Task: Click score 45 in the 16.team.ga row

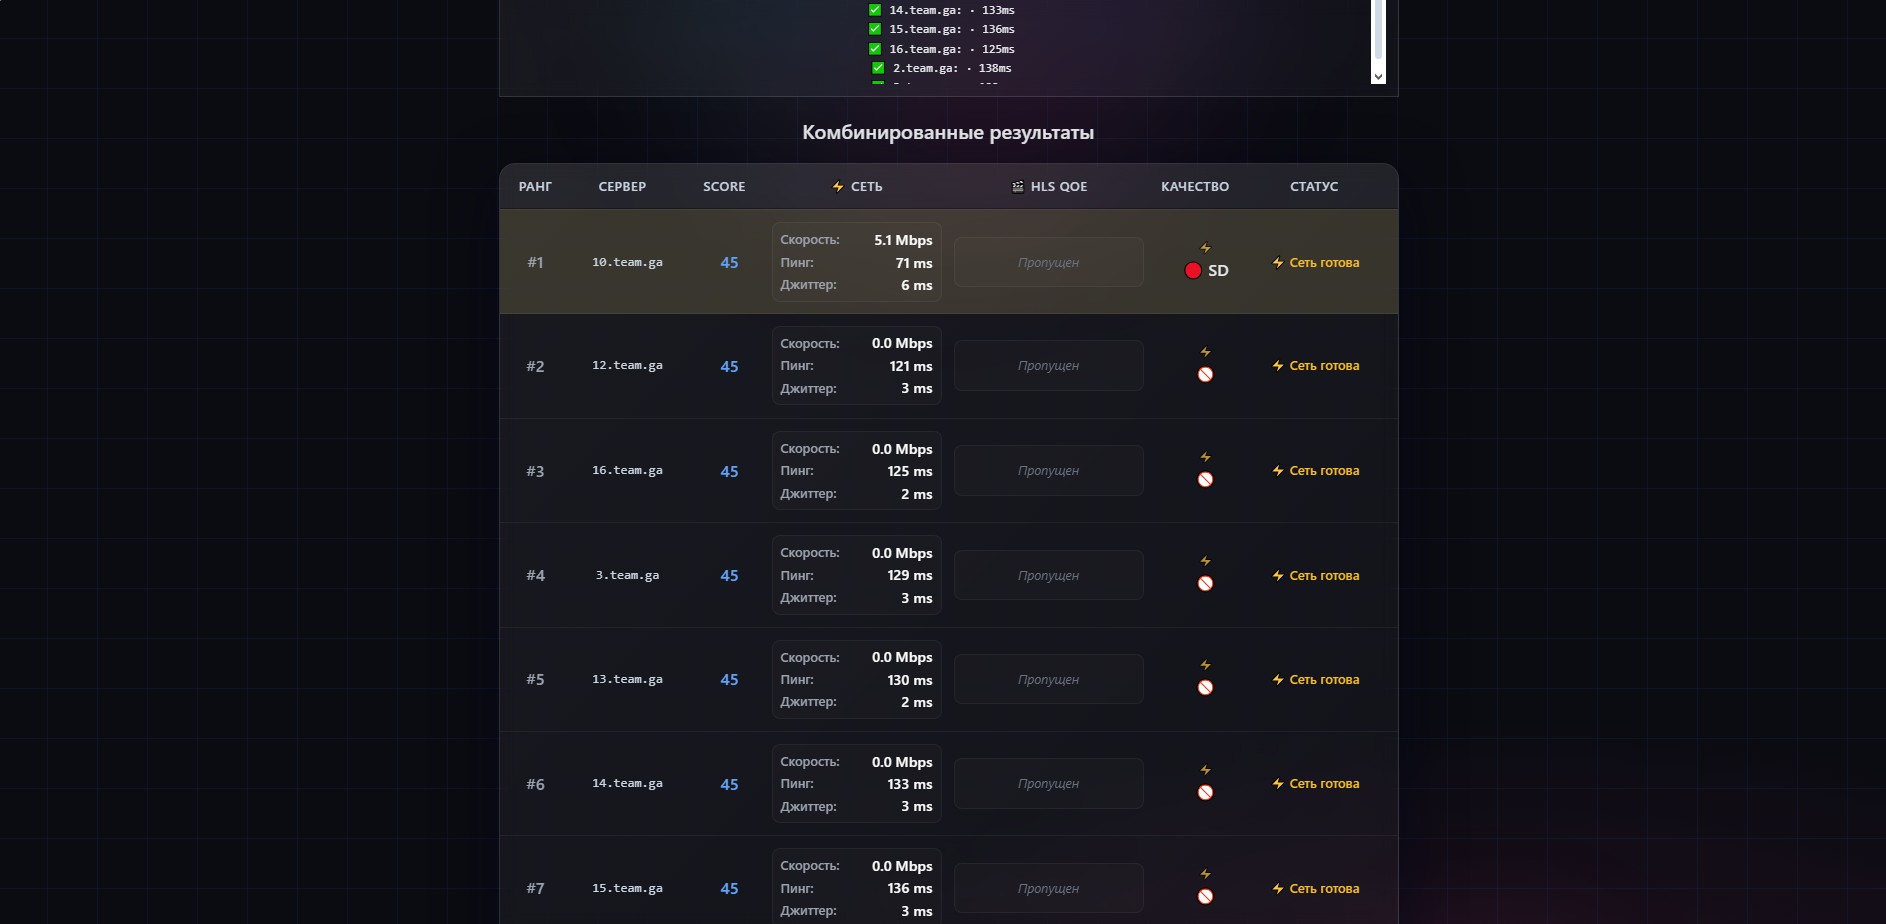Action: [x=729, y=472]
